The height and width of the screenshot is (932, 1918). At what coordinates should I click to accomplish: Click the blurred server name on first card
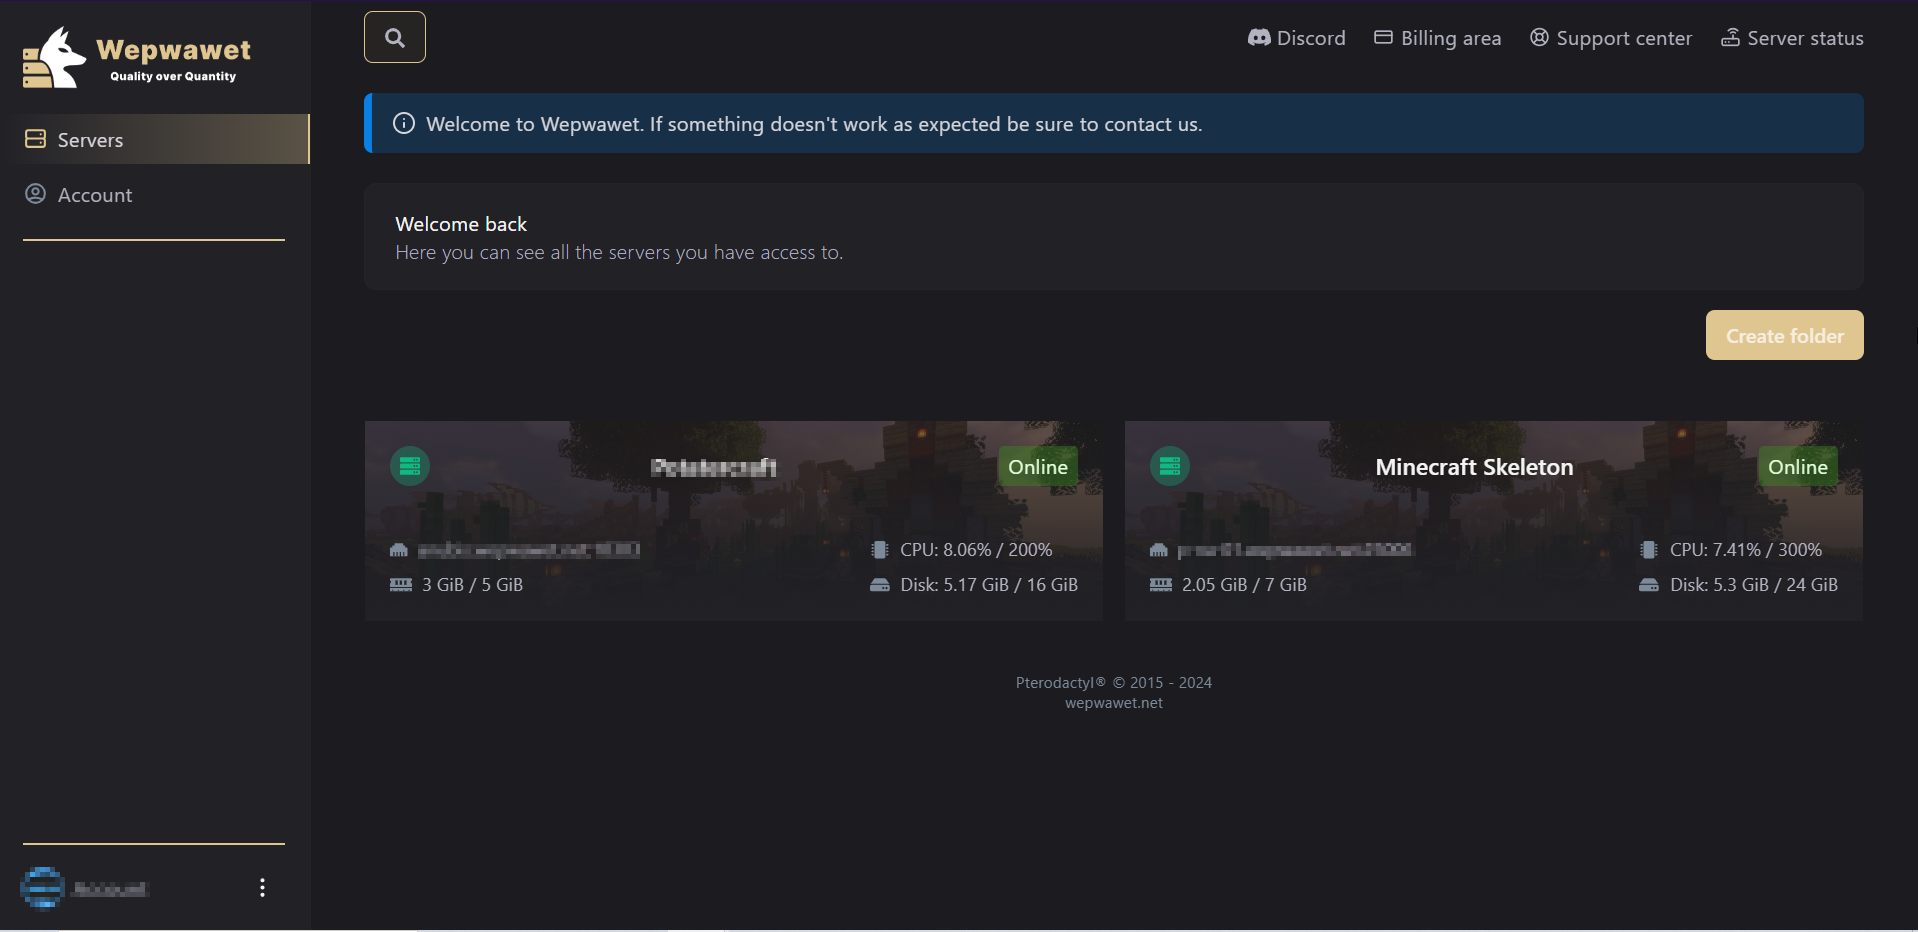[713, 467]
